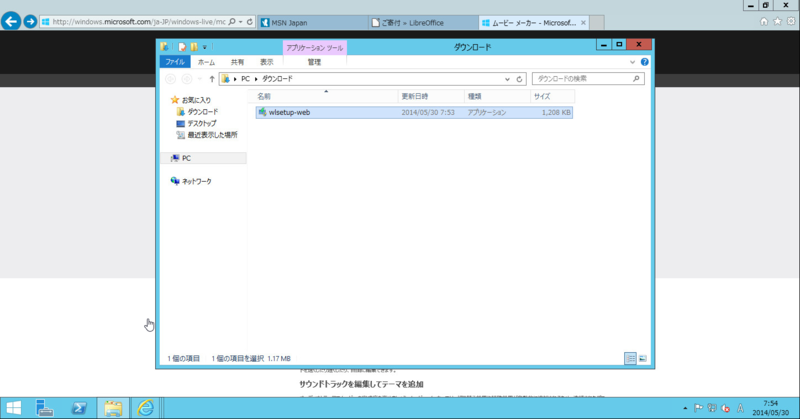Image resolution: width=800 pixels, height=419 pixels.
Task: Open the address bar history dropdown
Action: pyautogui.click(x=507, y=79)
